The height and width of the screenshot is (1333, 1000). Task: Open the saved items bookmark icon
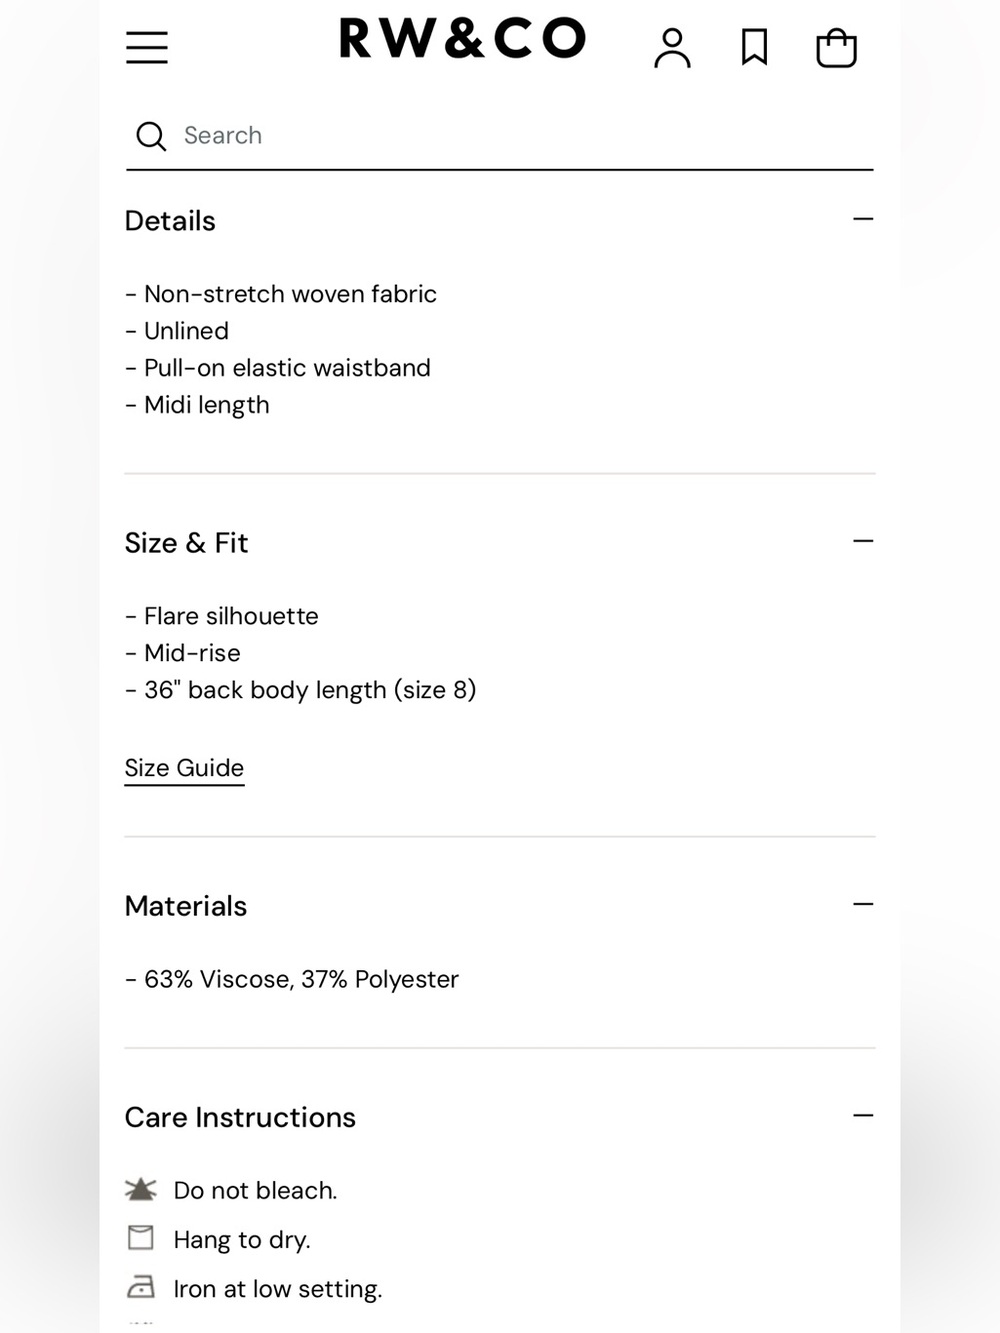click(755, 47)
